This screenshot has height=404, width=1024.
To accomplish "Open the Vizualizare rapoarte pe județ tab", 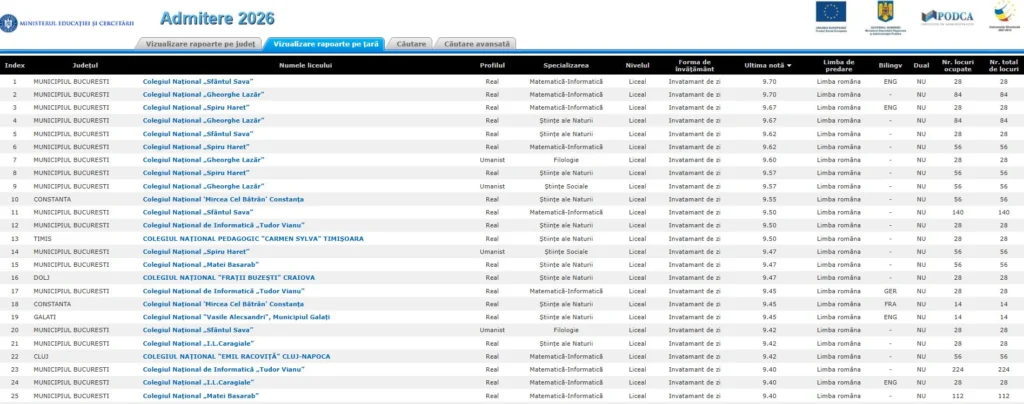I will click(200, 44).
